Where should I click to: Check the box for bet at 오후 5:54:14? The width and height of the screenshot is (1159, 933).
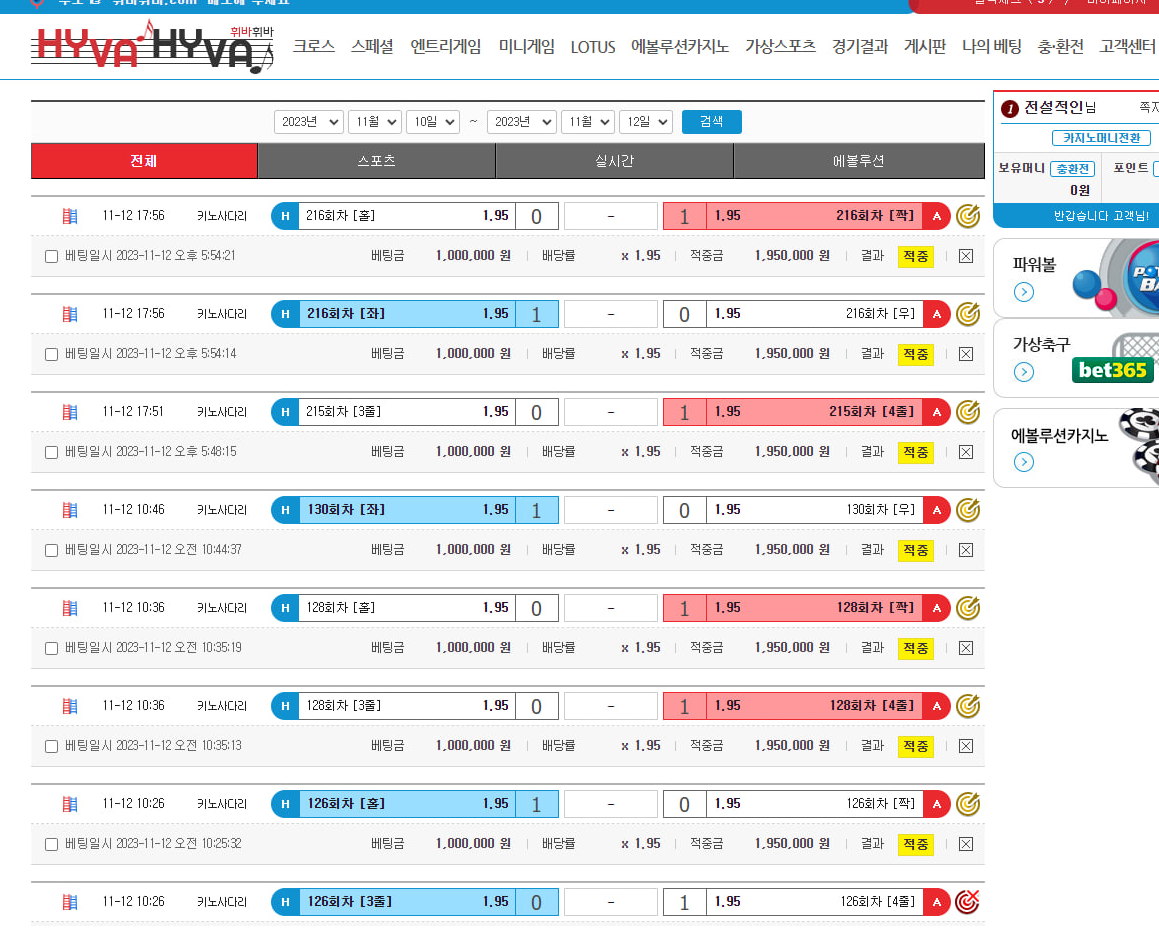pyautogui.click(x=52, y=354)
